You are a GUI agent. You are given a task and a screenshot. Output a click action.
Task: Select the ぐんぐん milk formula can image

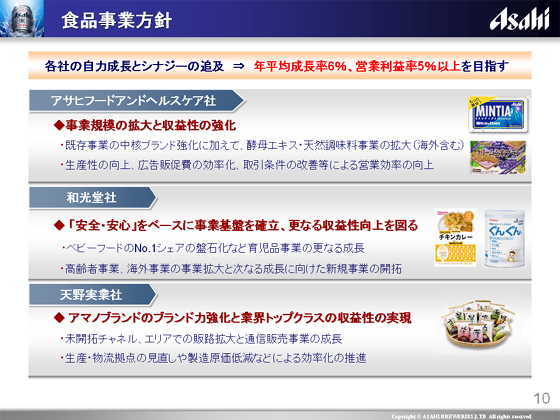[x=505, y=239]
